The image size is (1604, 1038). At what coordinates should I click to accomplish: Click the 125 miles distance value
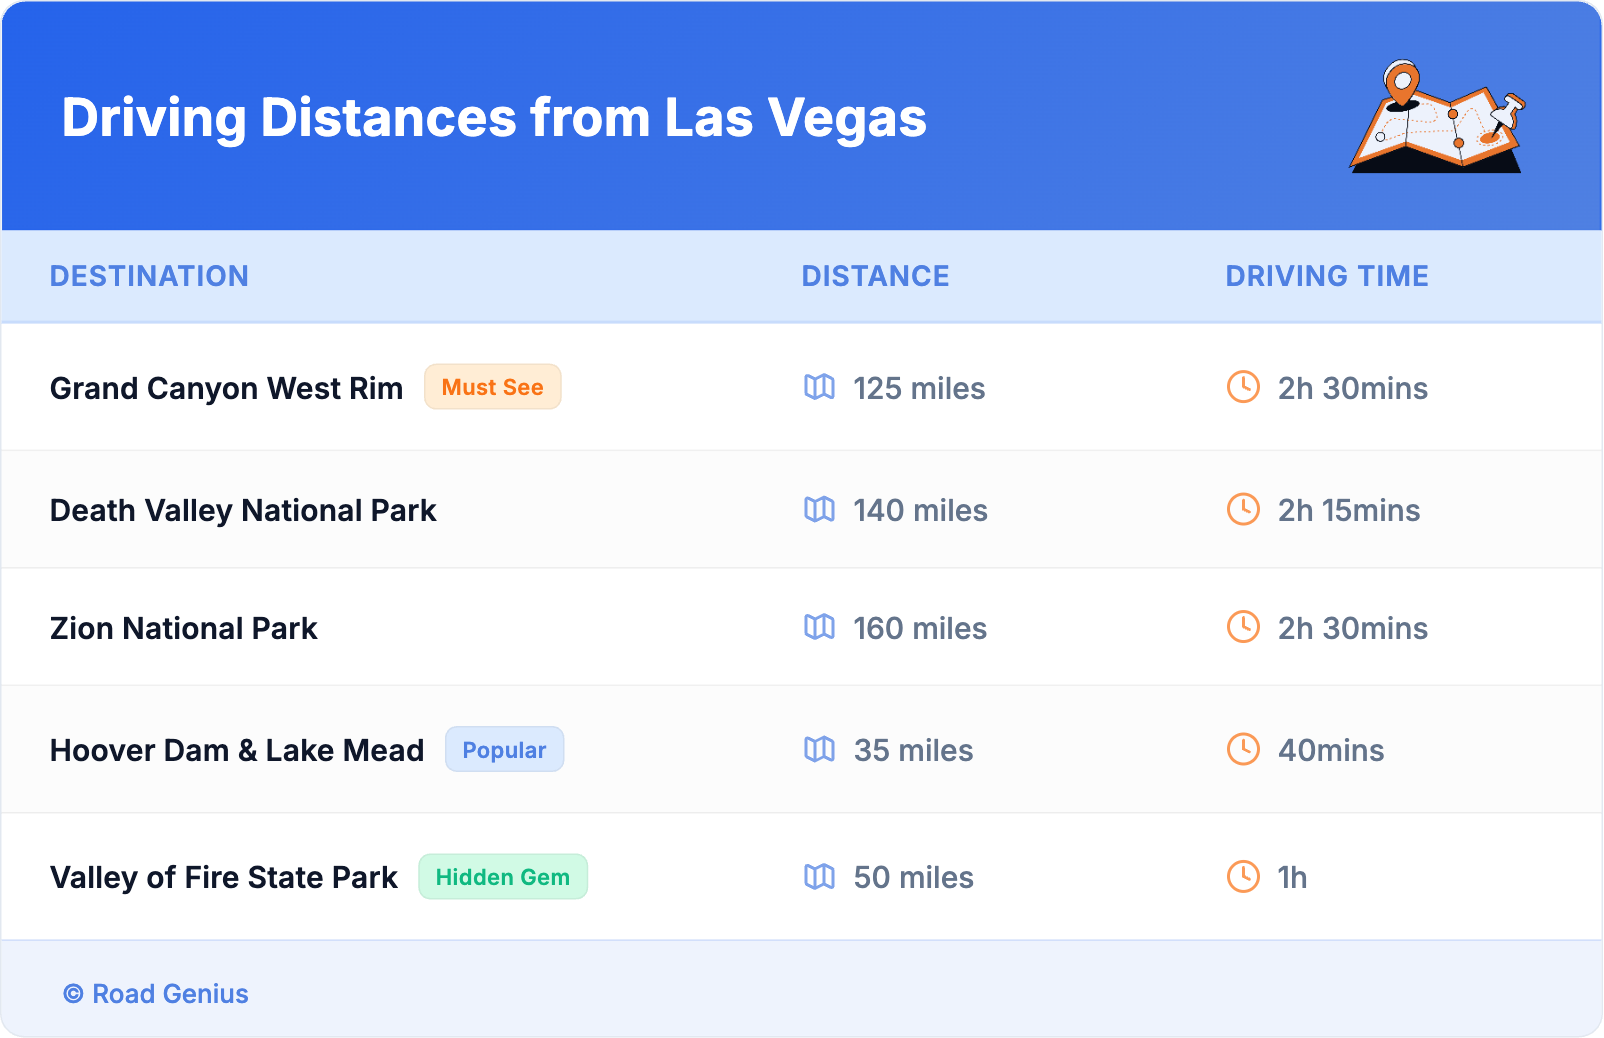919,388
